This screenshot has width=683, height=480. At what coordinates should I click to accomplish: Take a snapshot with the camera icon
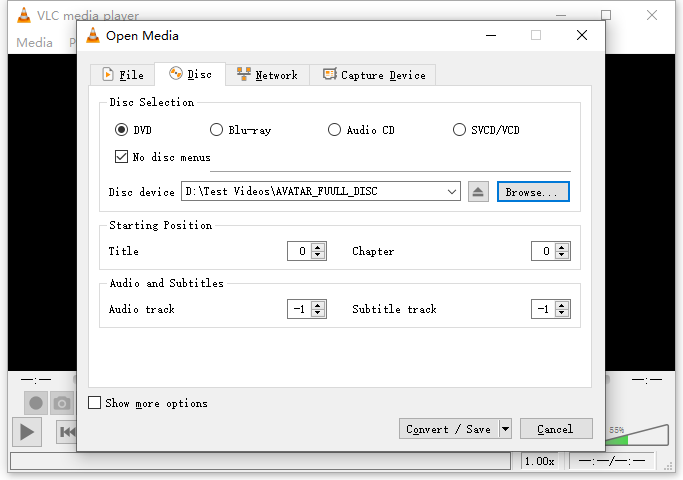click(x=62, y=403)
